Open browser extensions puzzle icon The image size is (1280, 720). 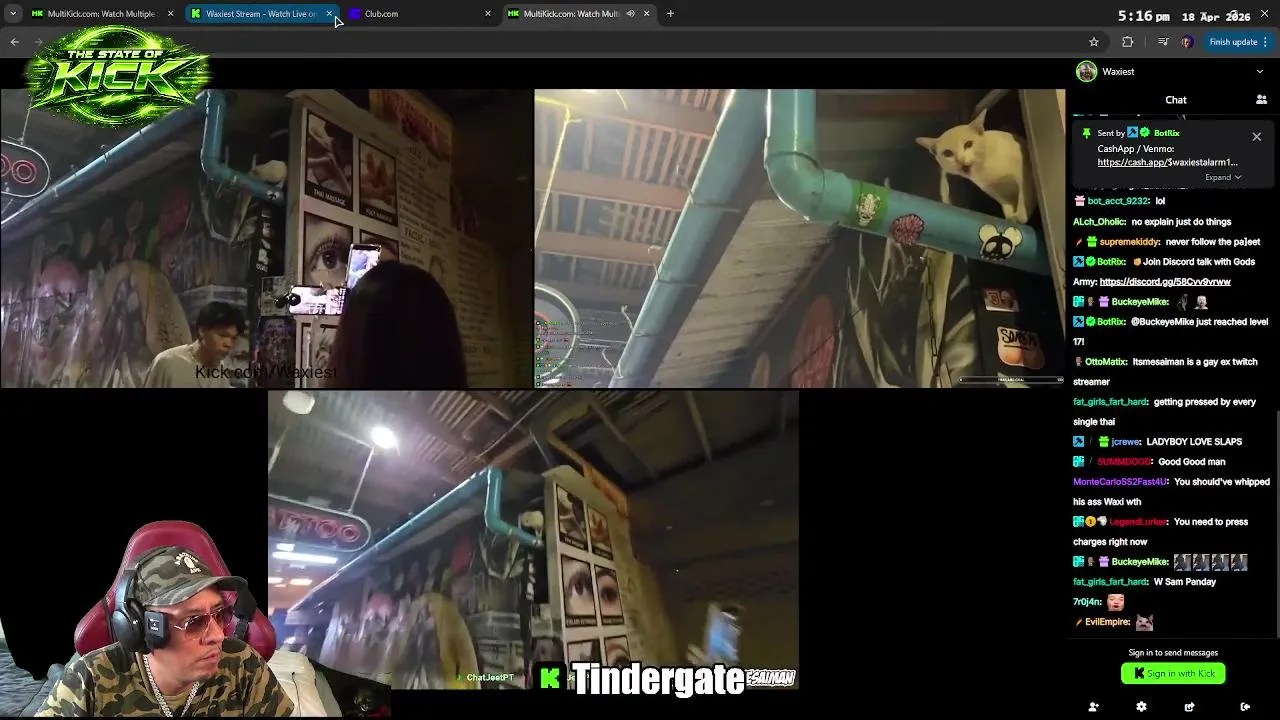[x=1128, y=42]
